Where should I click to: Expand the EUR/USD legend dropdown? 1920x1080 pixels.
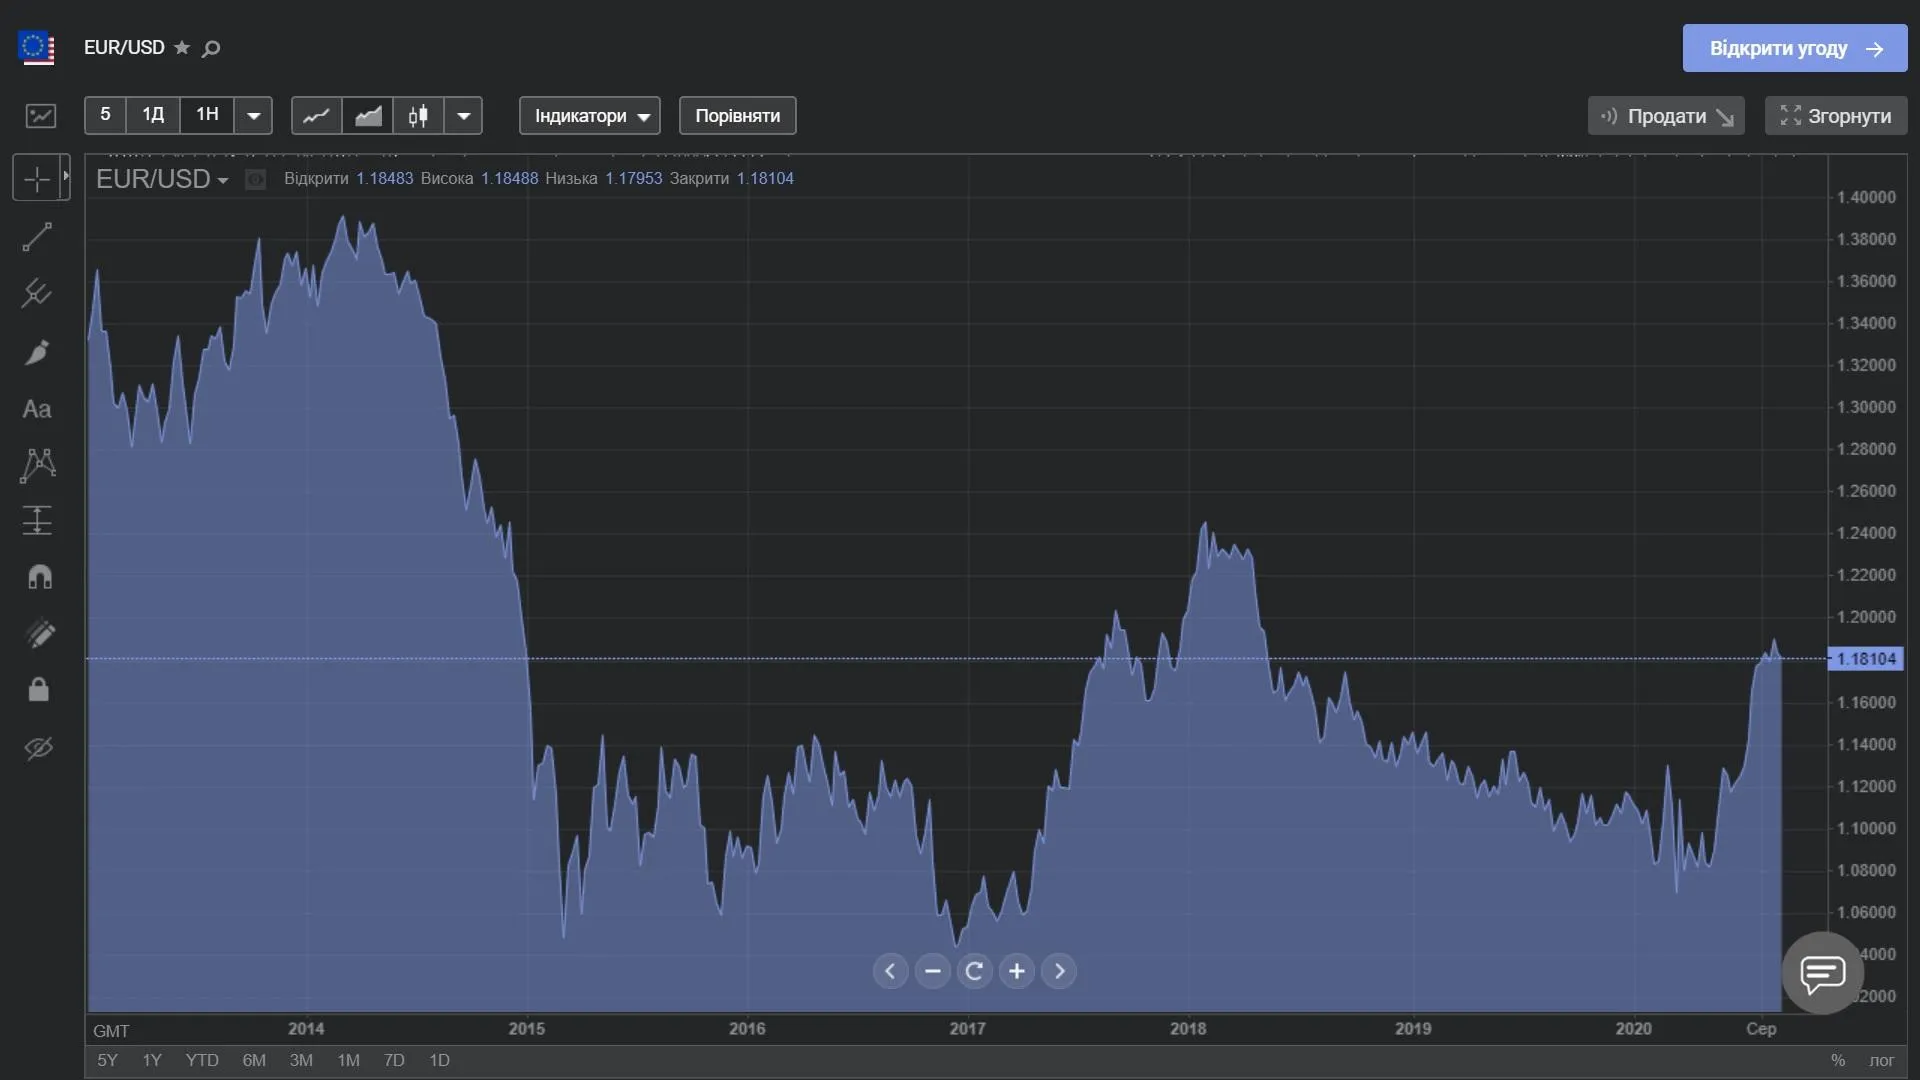pyautogui.click(x=222, y=180)
